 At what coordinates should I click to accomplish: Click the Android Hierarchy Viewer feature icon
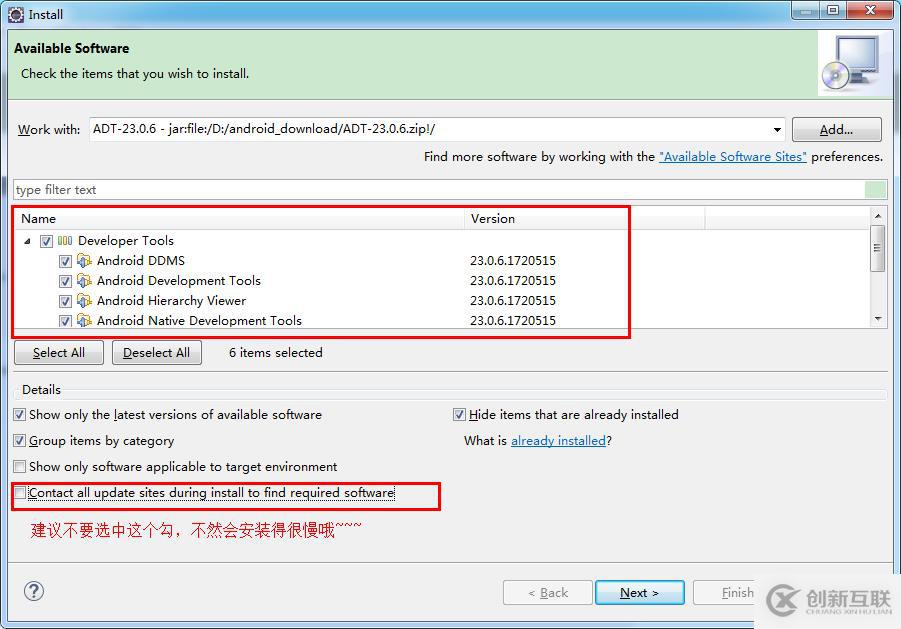point(84,301)
